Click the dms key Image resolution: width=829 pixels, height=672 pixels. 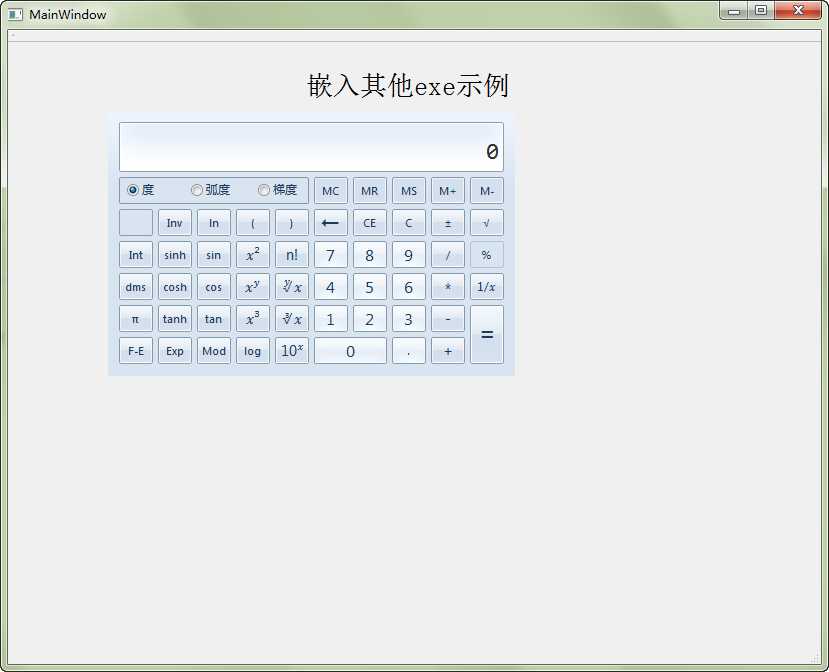point(136,287)
